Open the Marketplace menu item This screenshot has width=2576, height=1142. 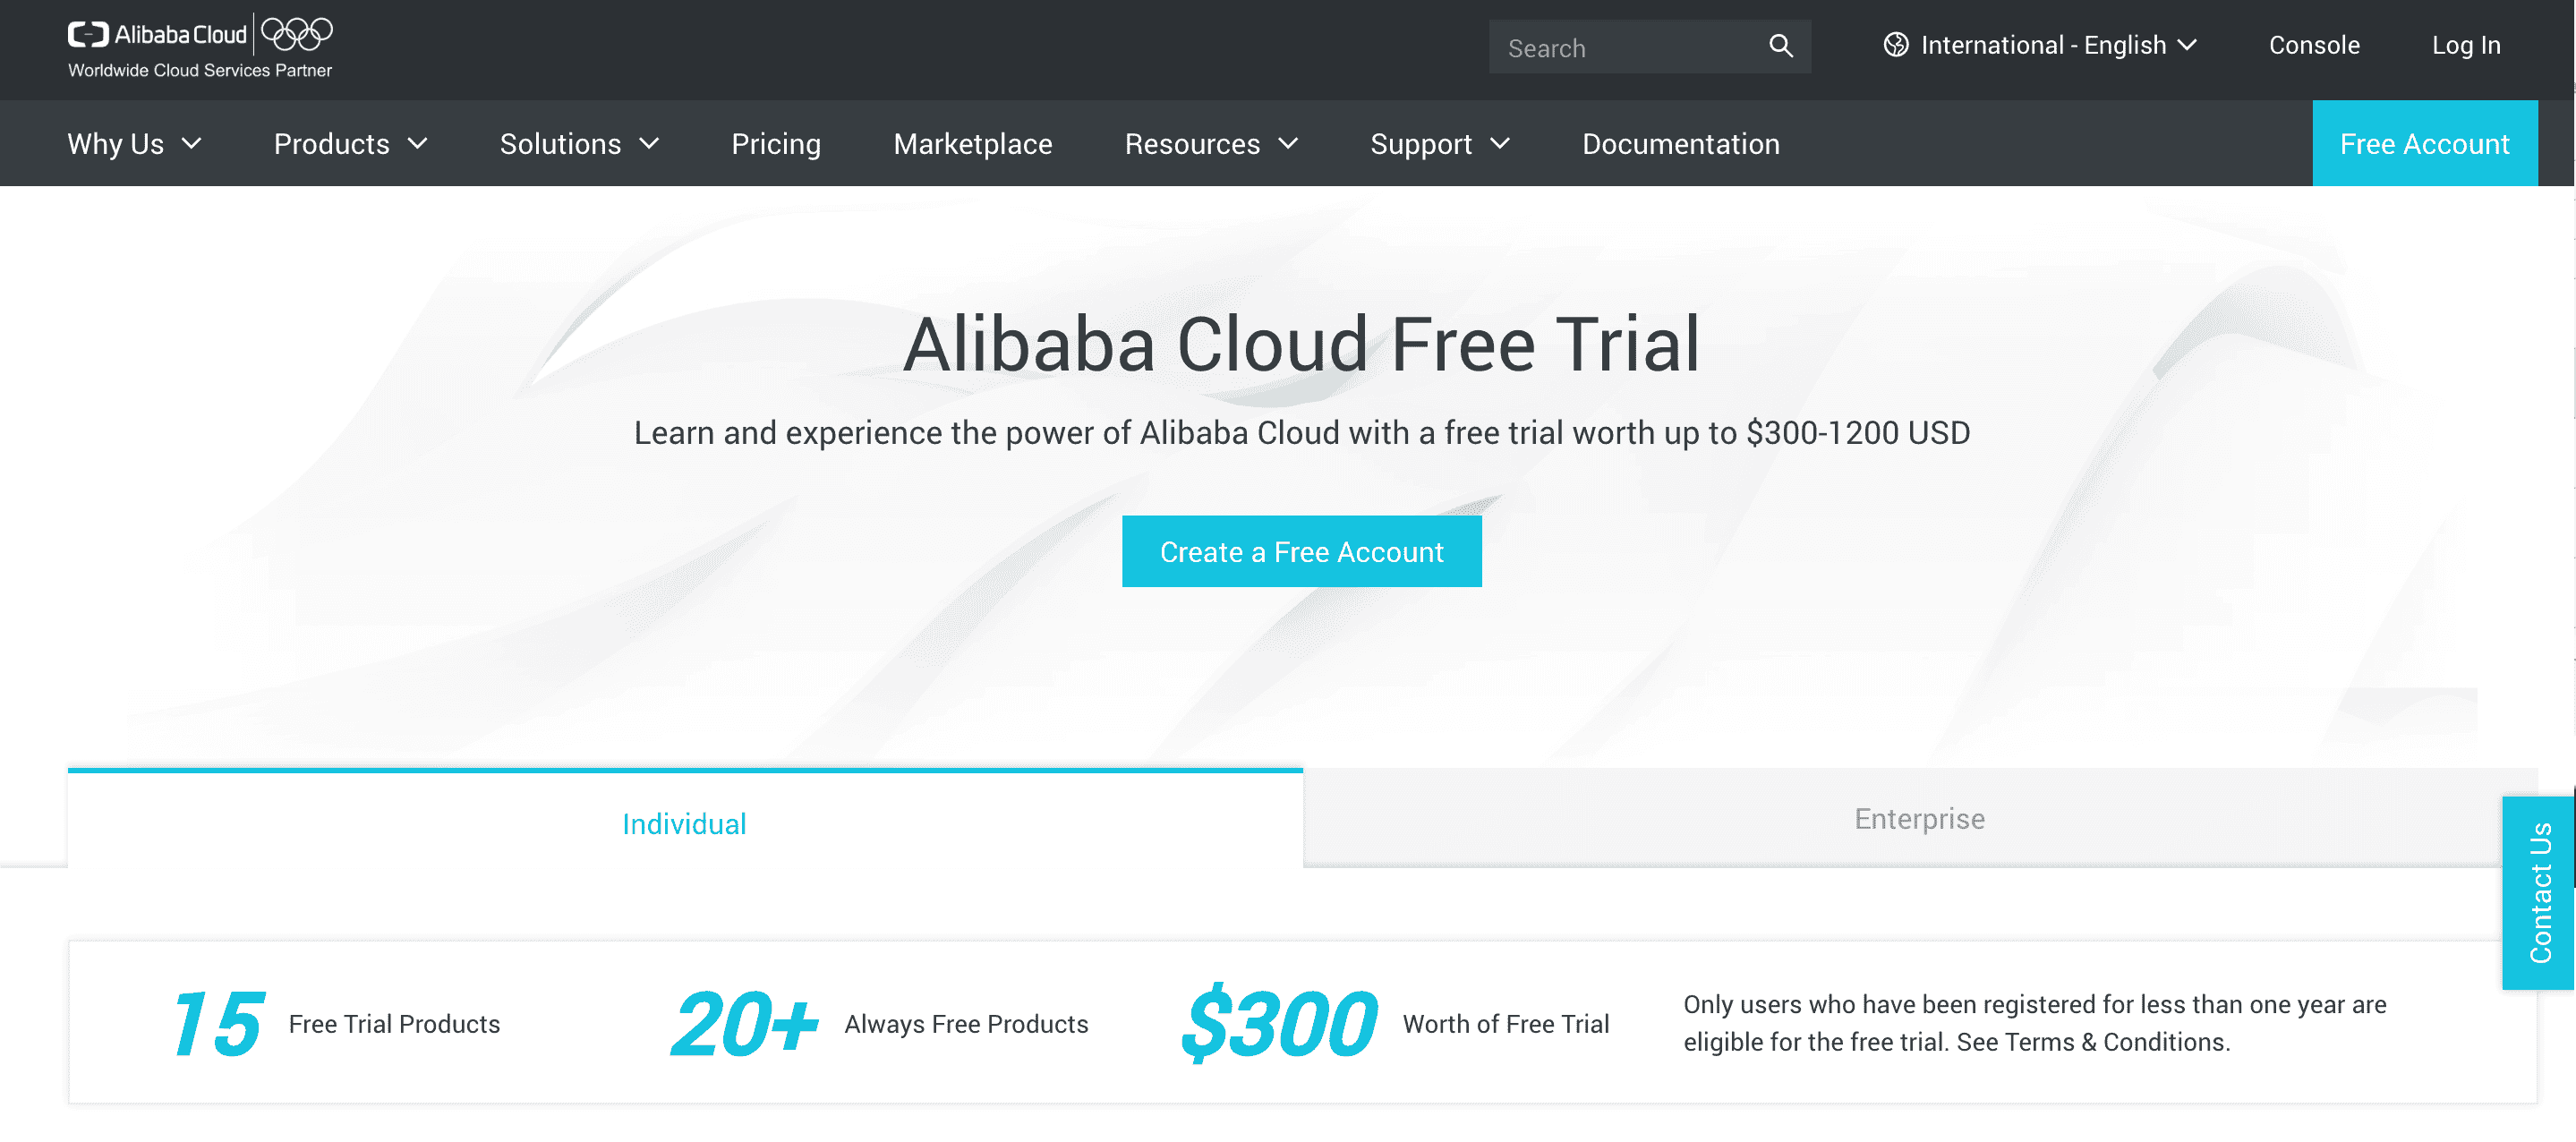pyautogui.click(x=972, y=144)
